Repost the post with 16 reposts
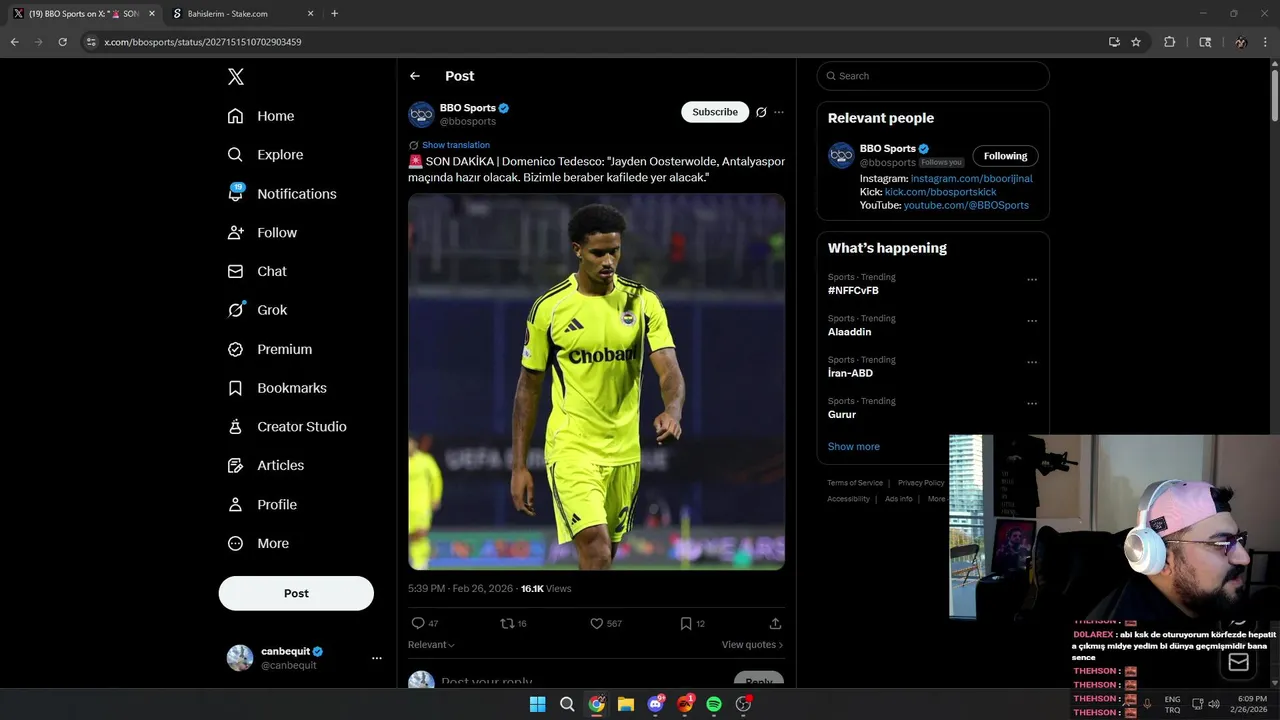The height and width of the screenshot is (720, 1280). click(513, 623)
